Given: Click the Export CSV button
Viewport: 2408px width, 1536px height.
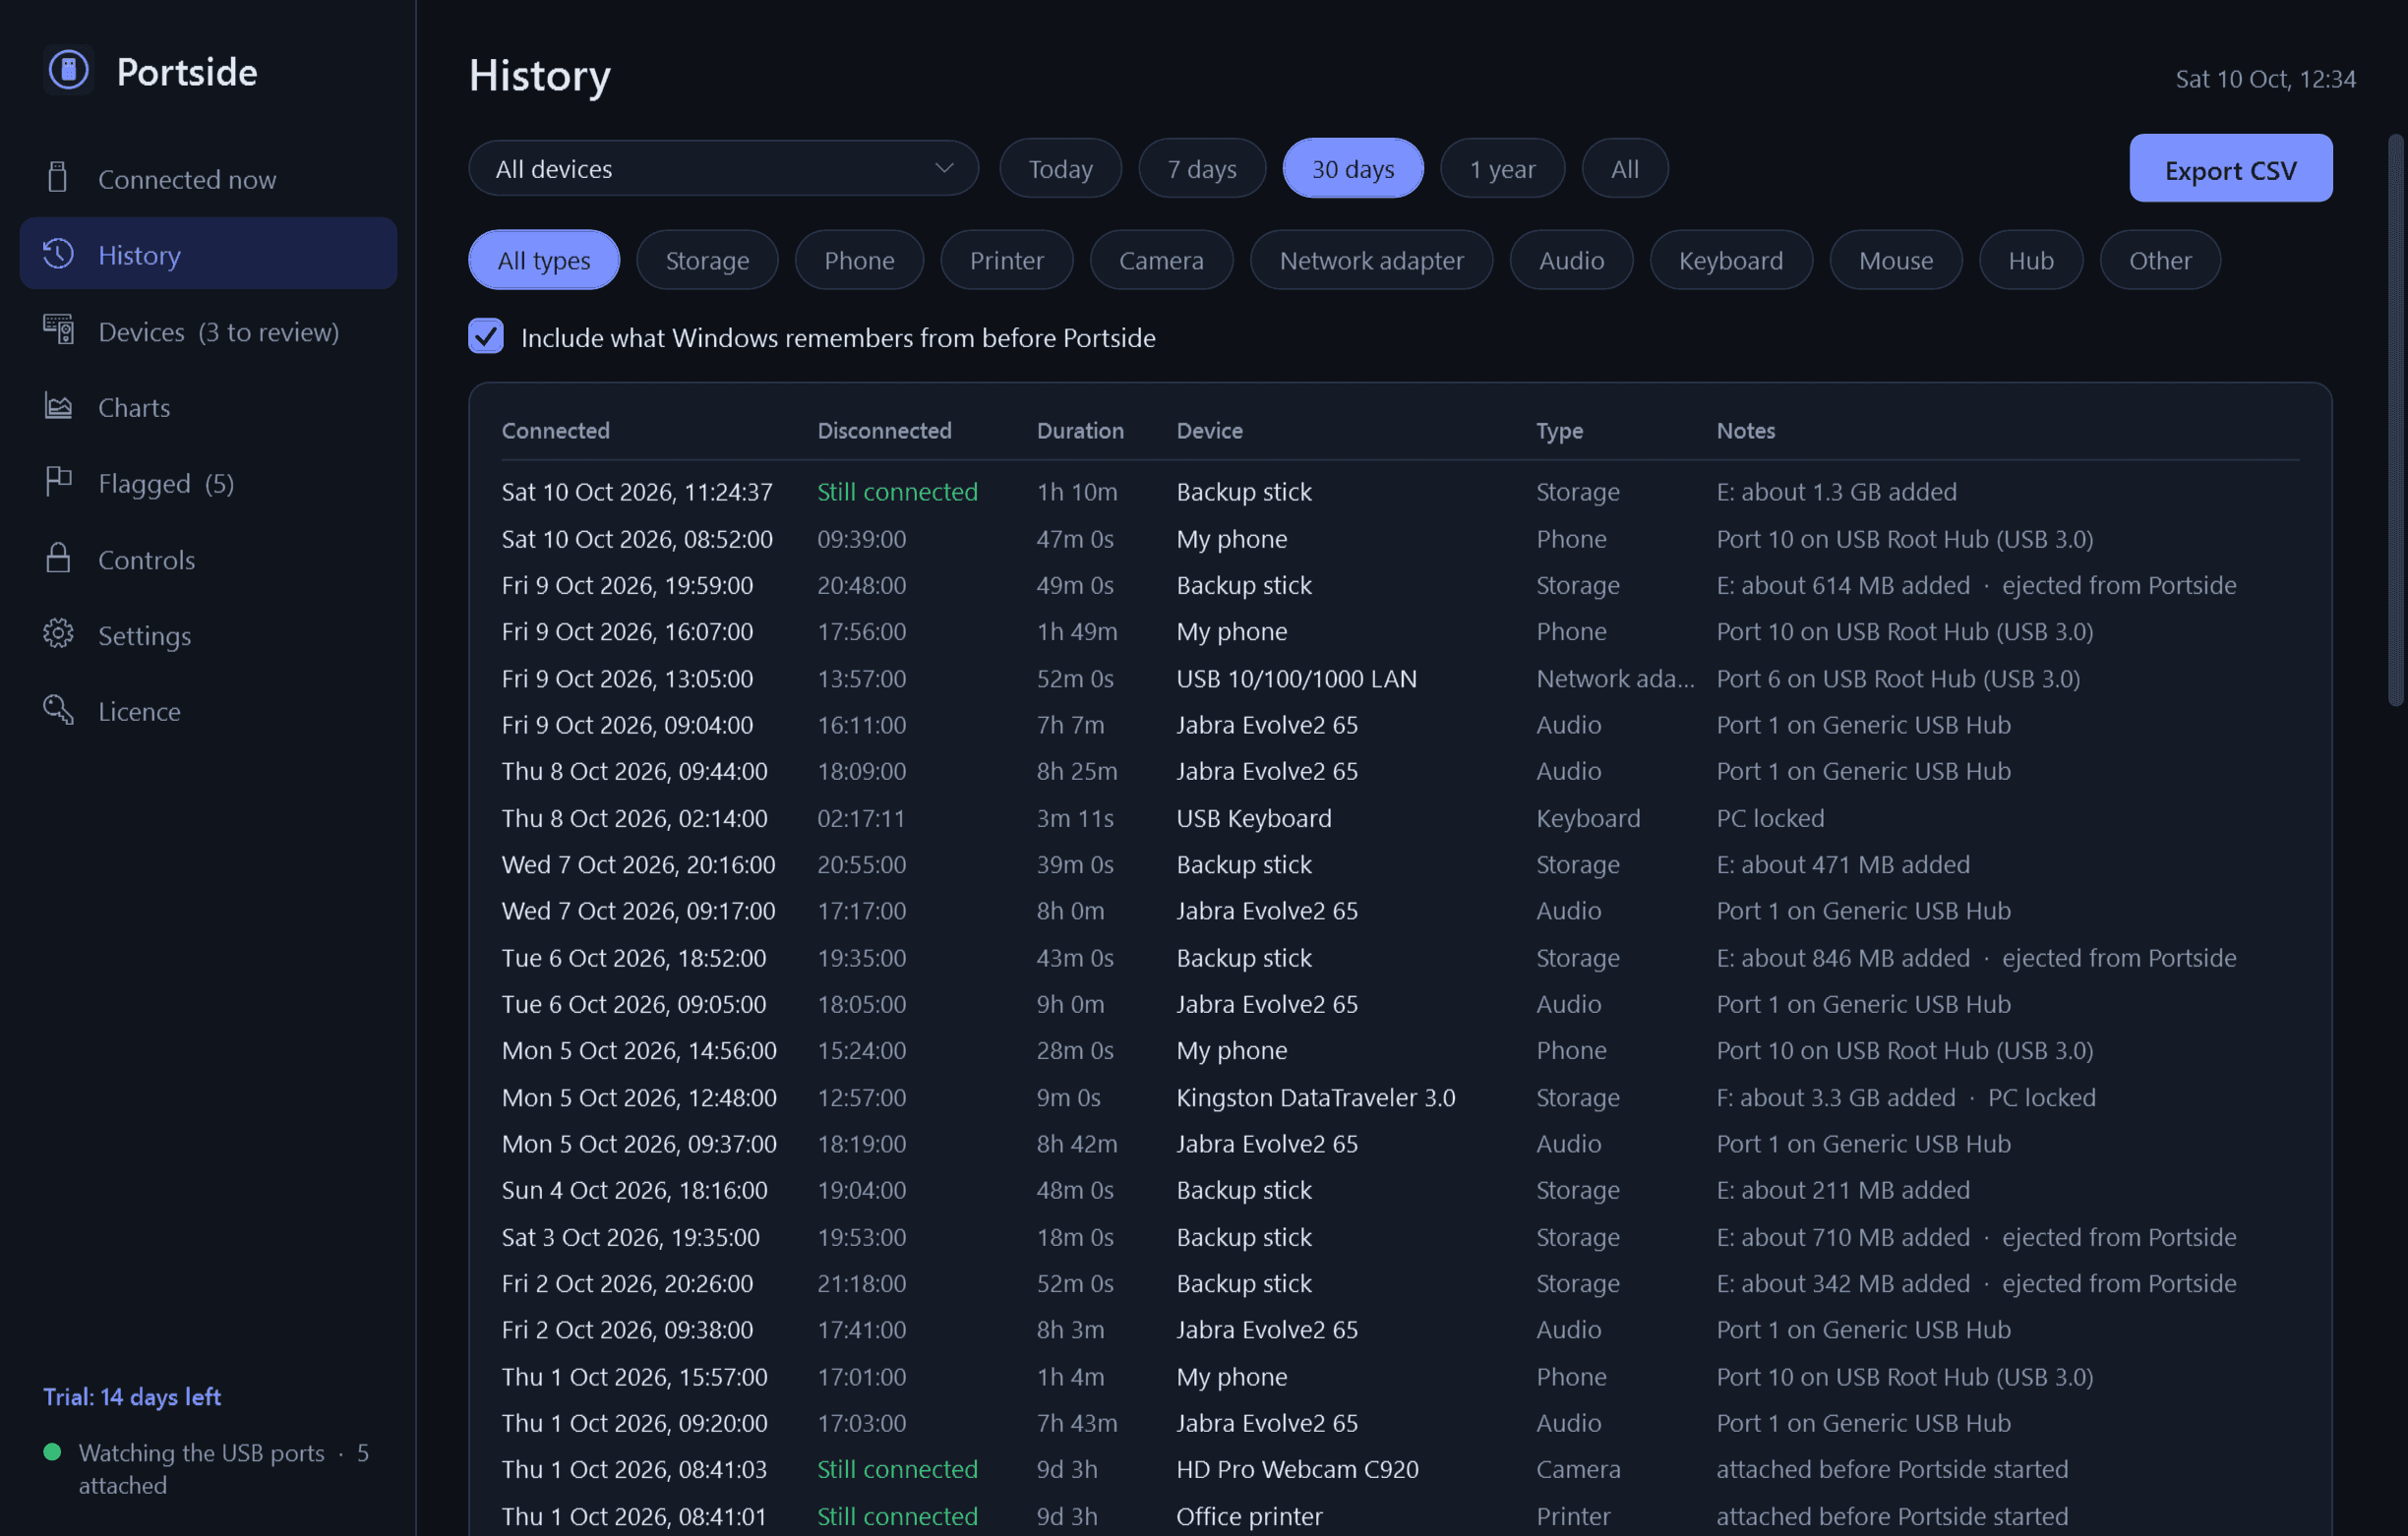Looking at the screenshot, I should [2230, 168].
